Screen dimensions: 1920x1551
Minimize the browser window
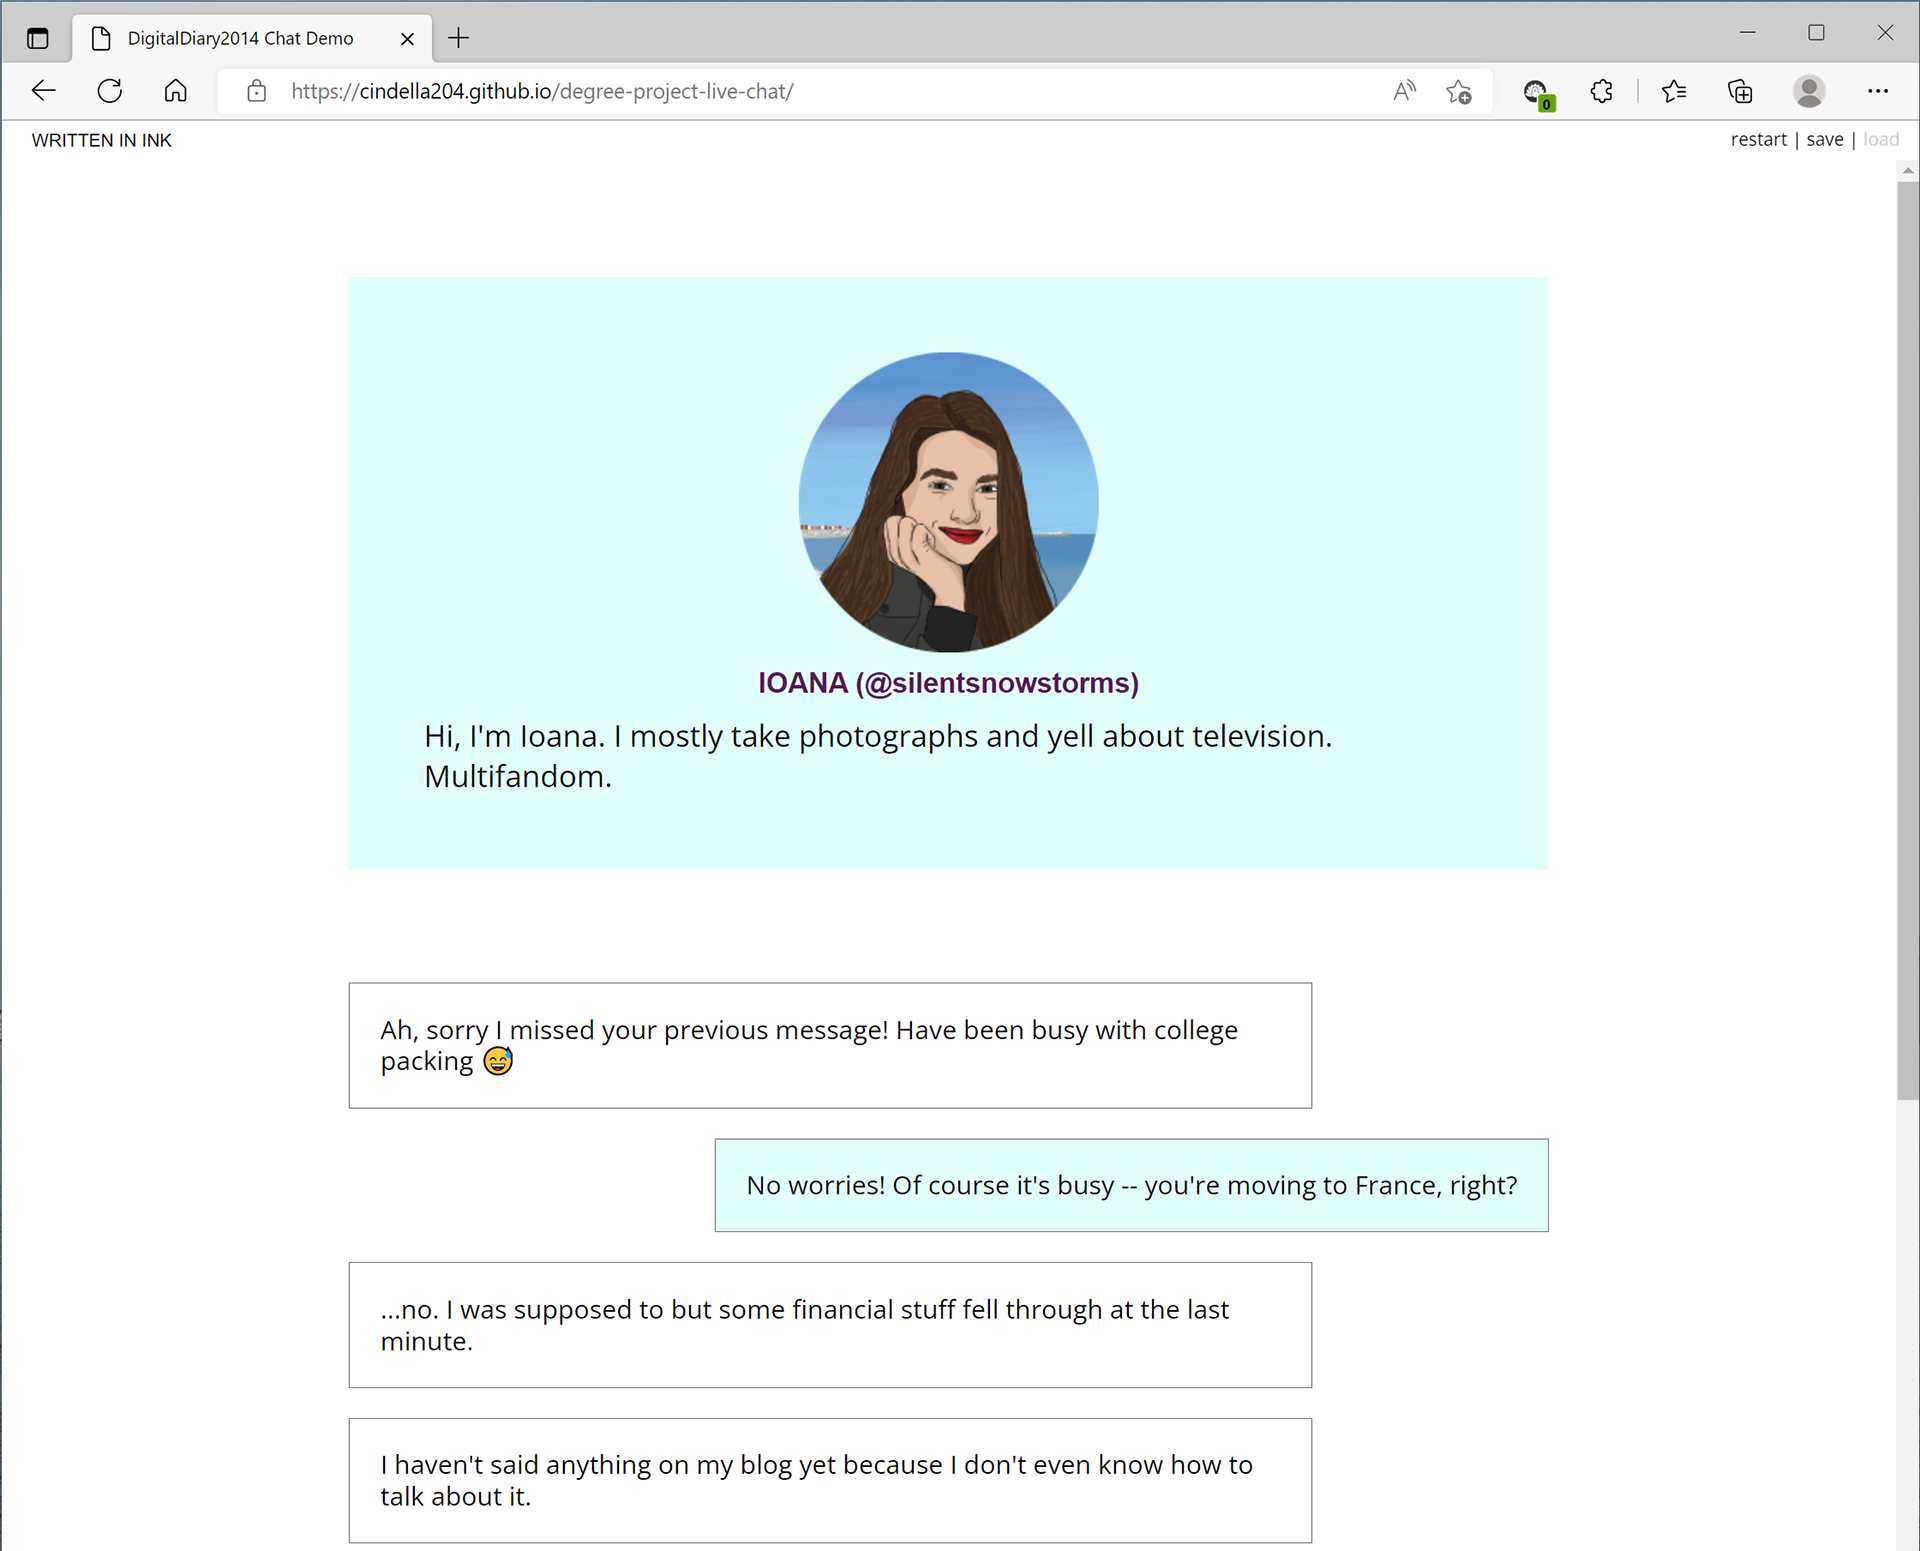click(1747, 33)
